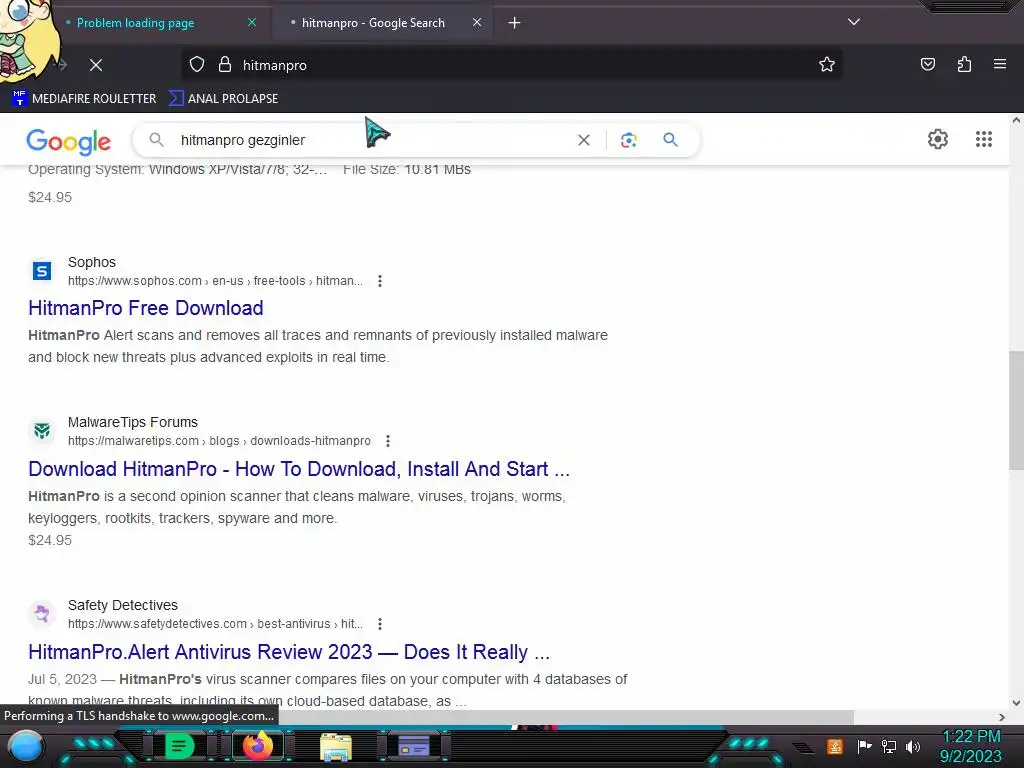Viewport: 1024px width, 768px height.
Task: Open the clock showing 1:22 PM
Action: (x=971, y=746)
